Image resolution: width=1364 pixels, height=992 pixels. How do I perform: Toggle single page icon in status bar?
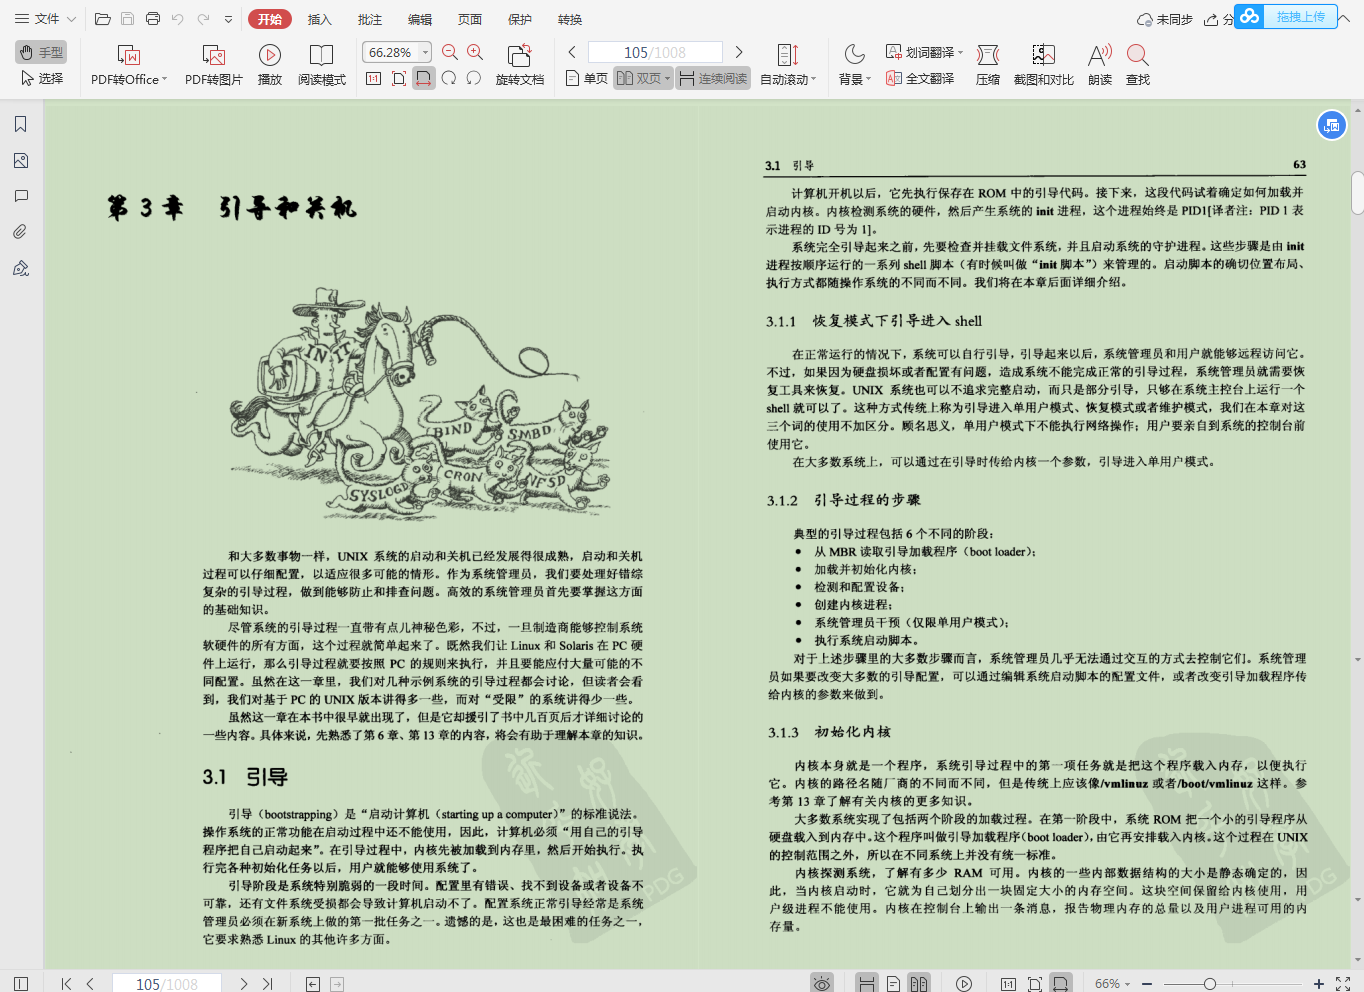[x=893, y=984]
